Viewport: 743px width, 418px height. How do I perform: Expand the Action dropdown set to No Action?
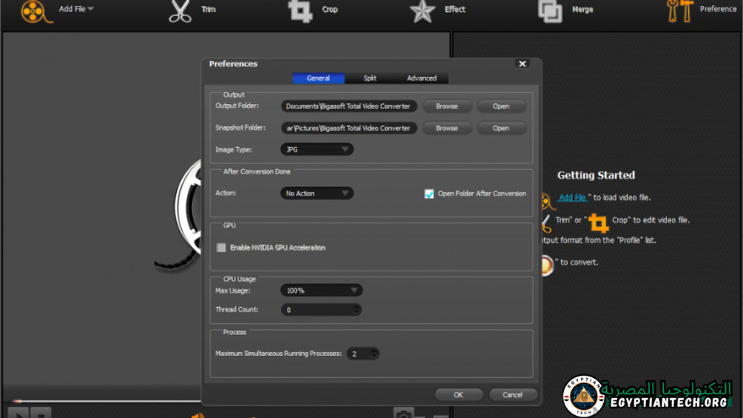point(317,193)
